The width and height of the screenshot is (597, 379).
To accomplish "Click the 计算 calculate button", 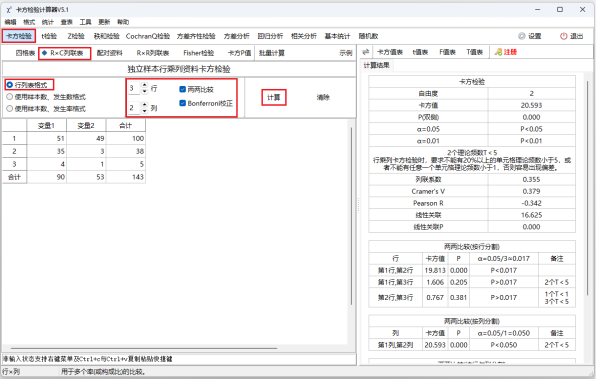I will pos(274,98).
